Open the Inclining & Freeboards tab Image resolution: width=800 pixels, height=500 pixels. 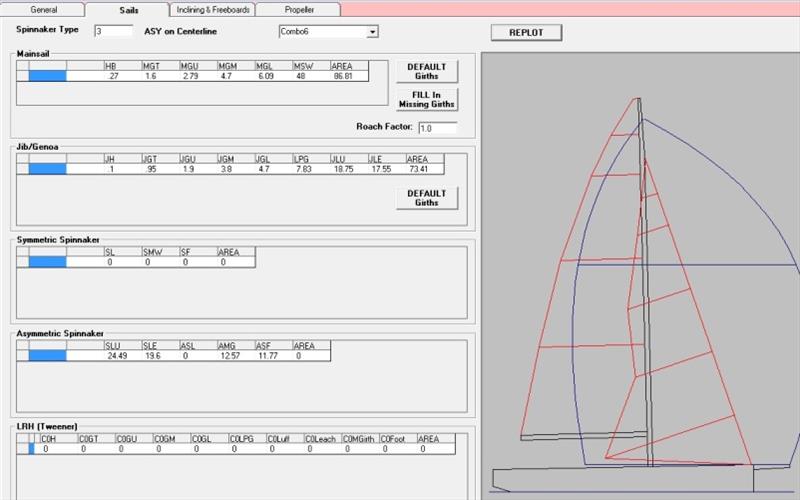click(213, 9)
